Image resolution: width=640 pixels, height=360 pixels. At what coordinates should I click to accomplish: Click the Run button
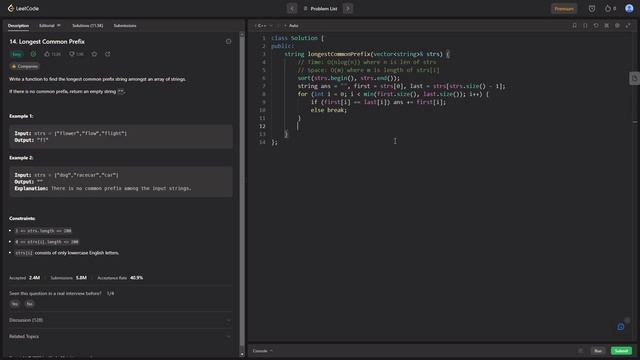click(598, 351)
